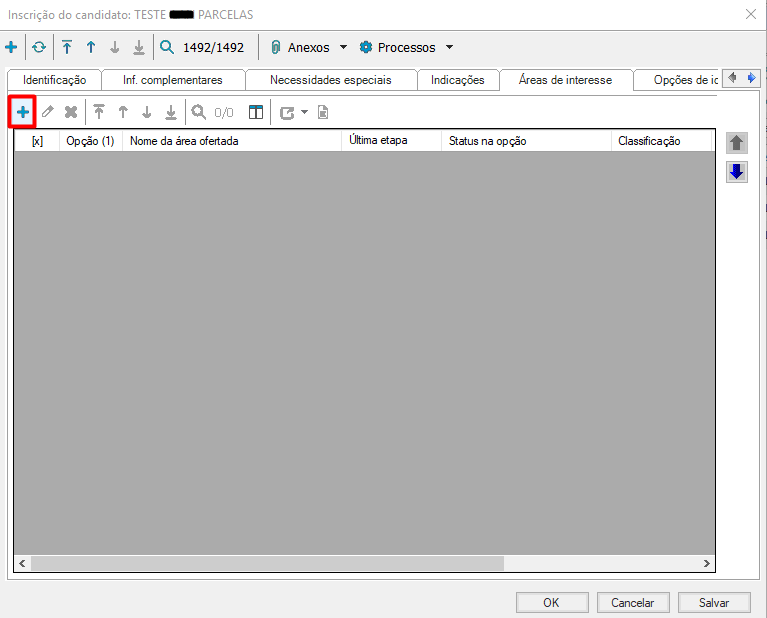Open the export dropdown arrow in grid toolbar
The width and height of the screenshot is (767, 618).
pos(304,113)
